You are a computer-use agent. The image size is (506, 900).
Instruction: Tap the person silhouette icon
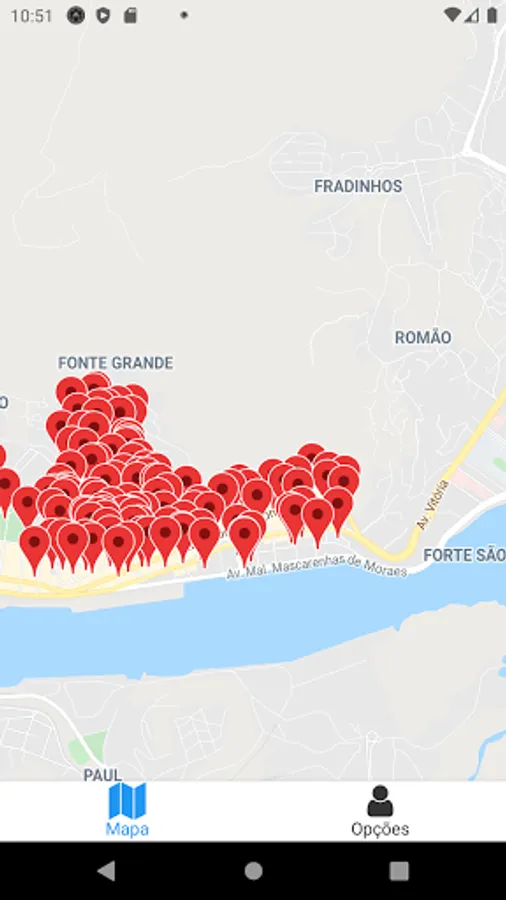[380, 801]
